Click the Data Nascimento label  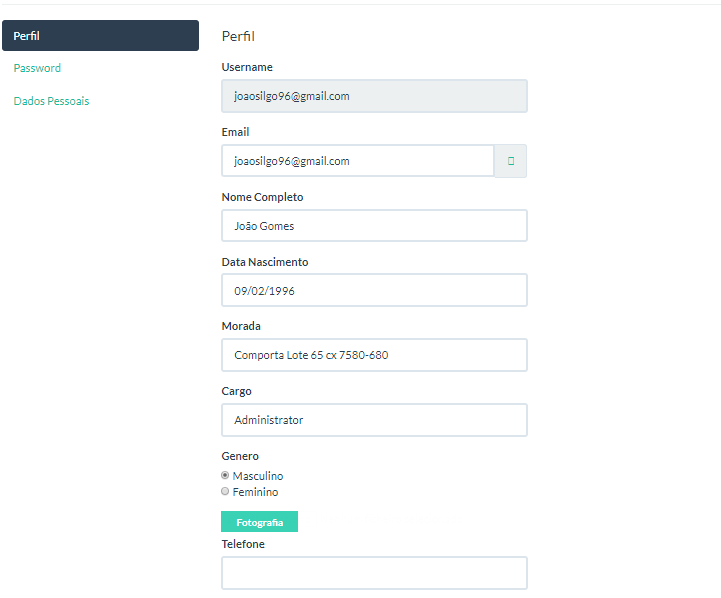(x=265, y=262)
